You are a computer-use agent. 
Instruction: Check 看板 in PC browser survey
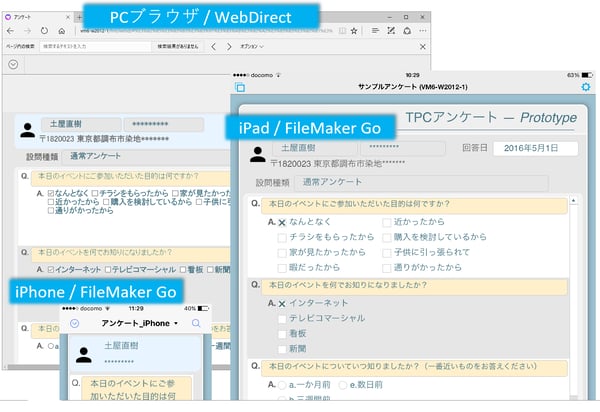click(x=183, y=270)
